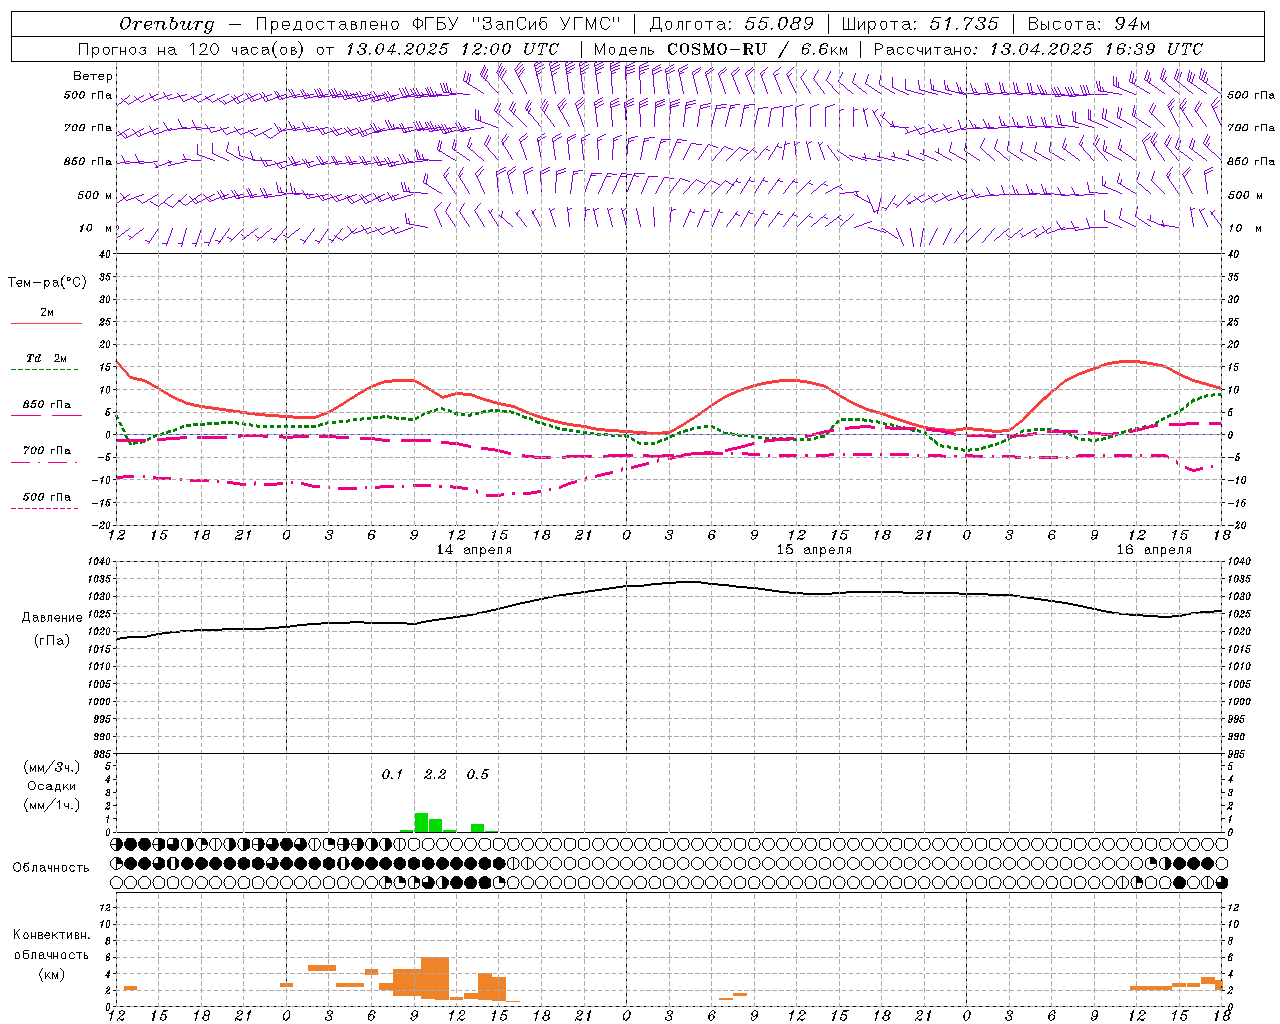Select the 'Осадки' precipitation label
This screenshot has height=1024, width=1280.
(51, 786)
